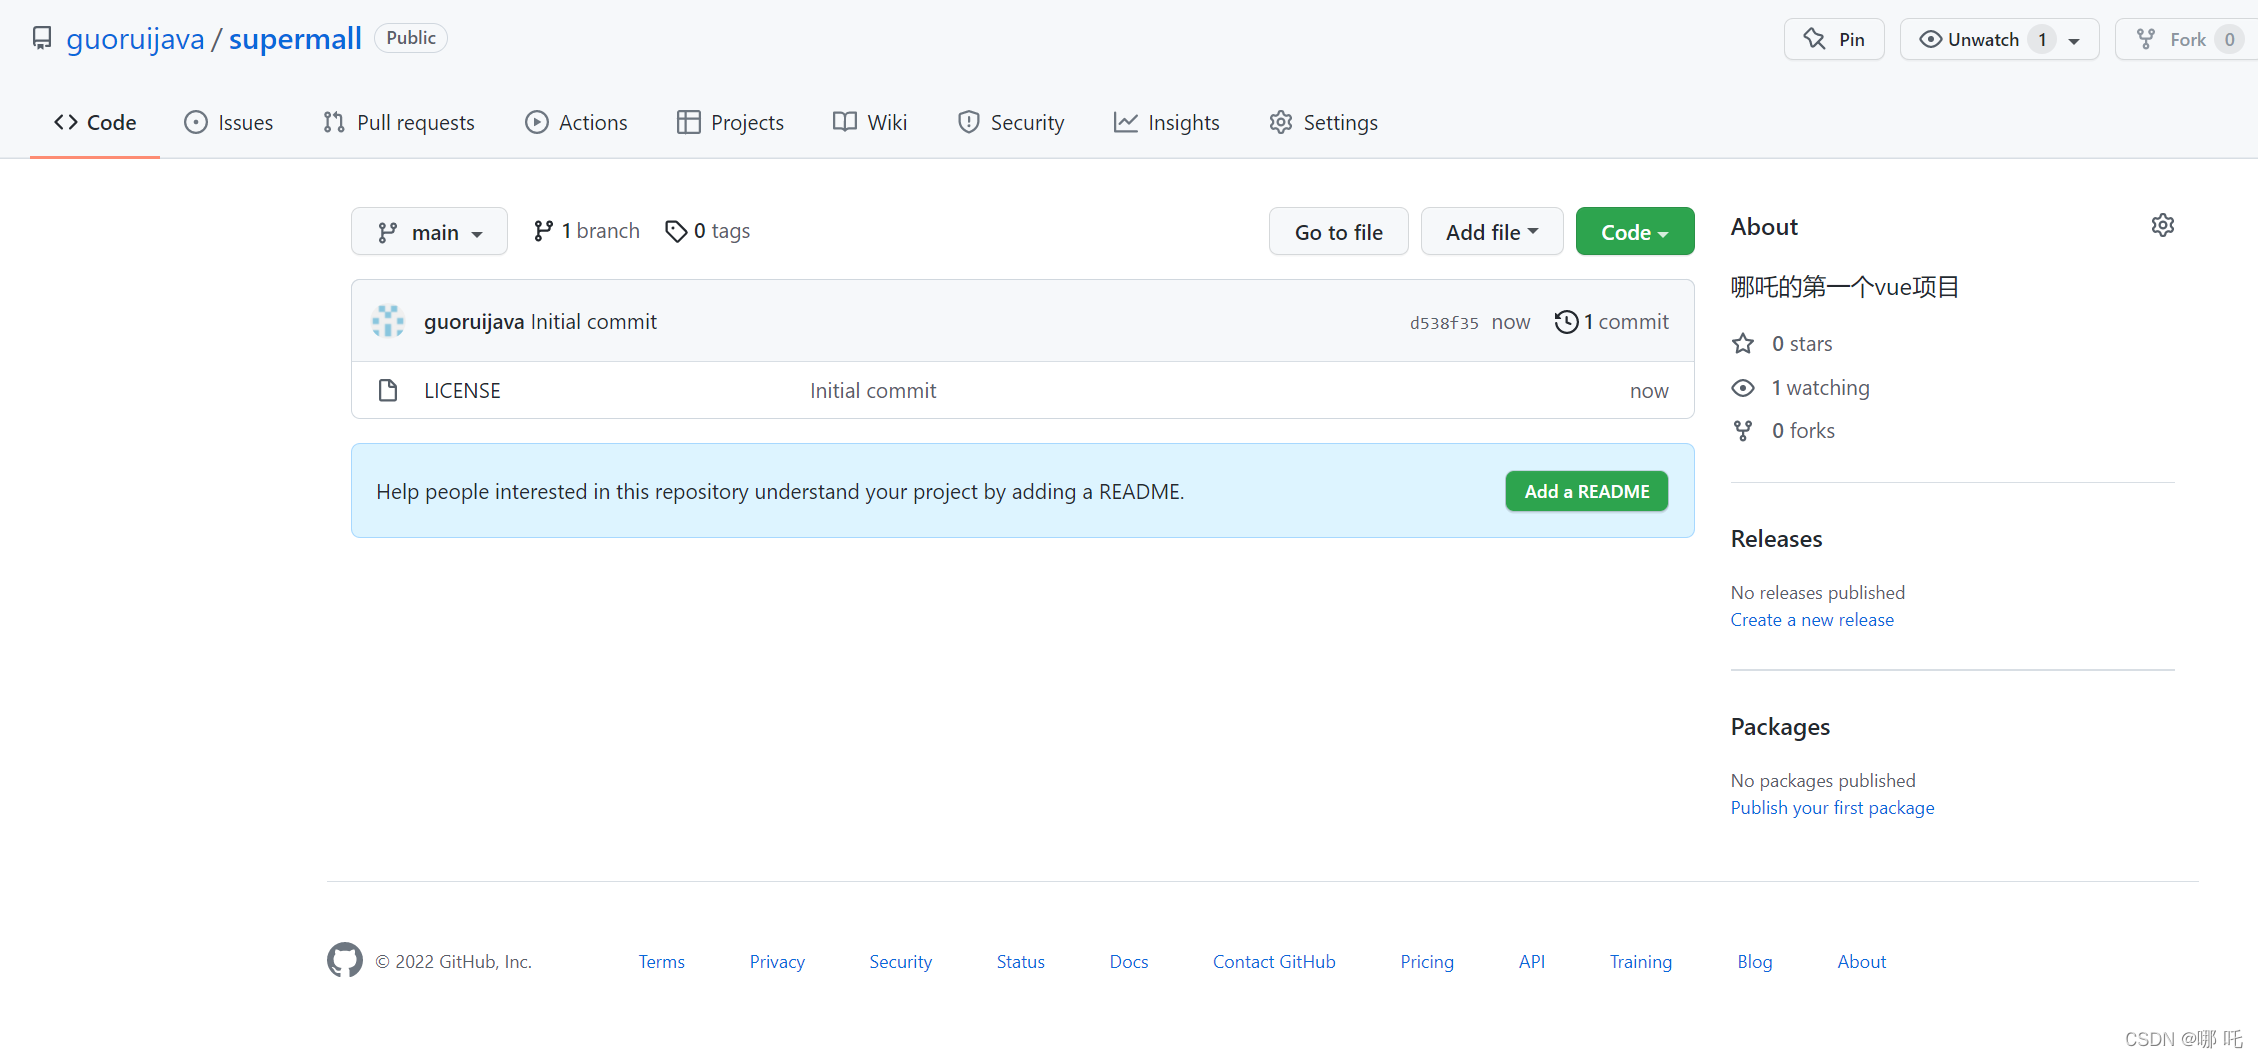Open the footer Security link

coord(900,962)
